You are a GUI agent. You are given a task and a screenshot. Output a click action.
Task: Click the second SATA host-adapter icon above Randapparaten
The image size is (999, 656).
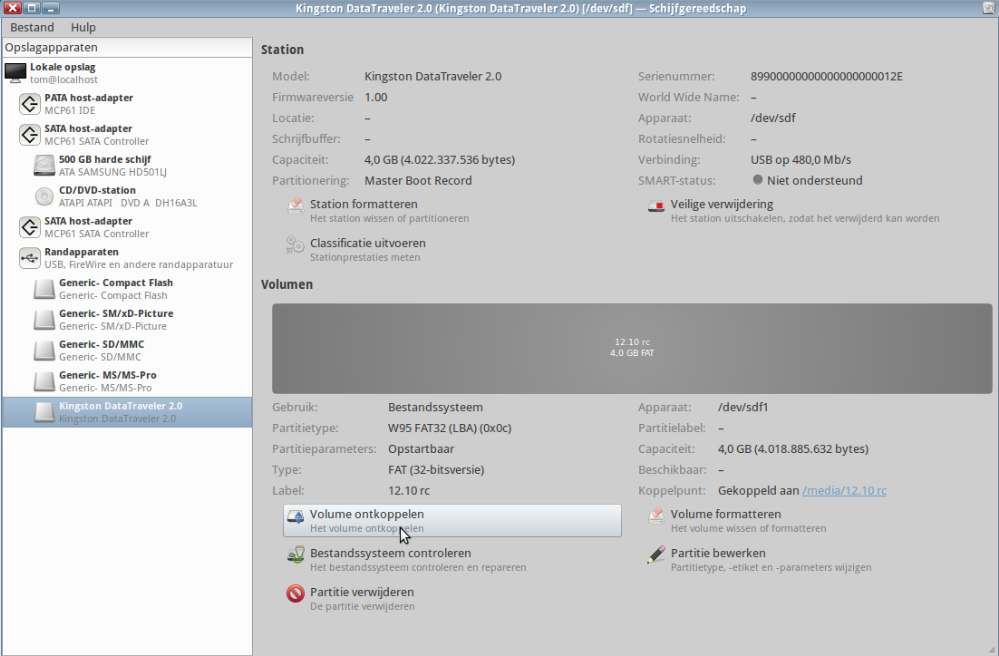[29, 227]
